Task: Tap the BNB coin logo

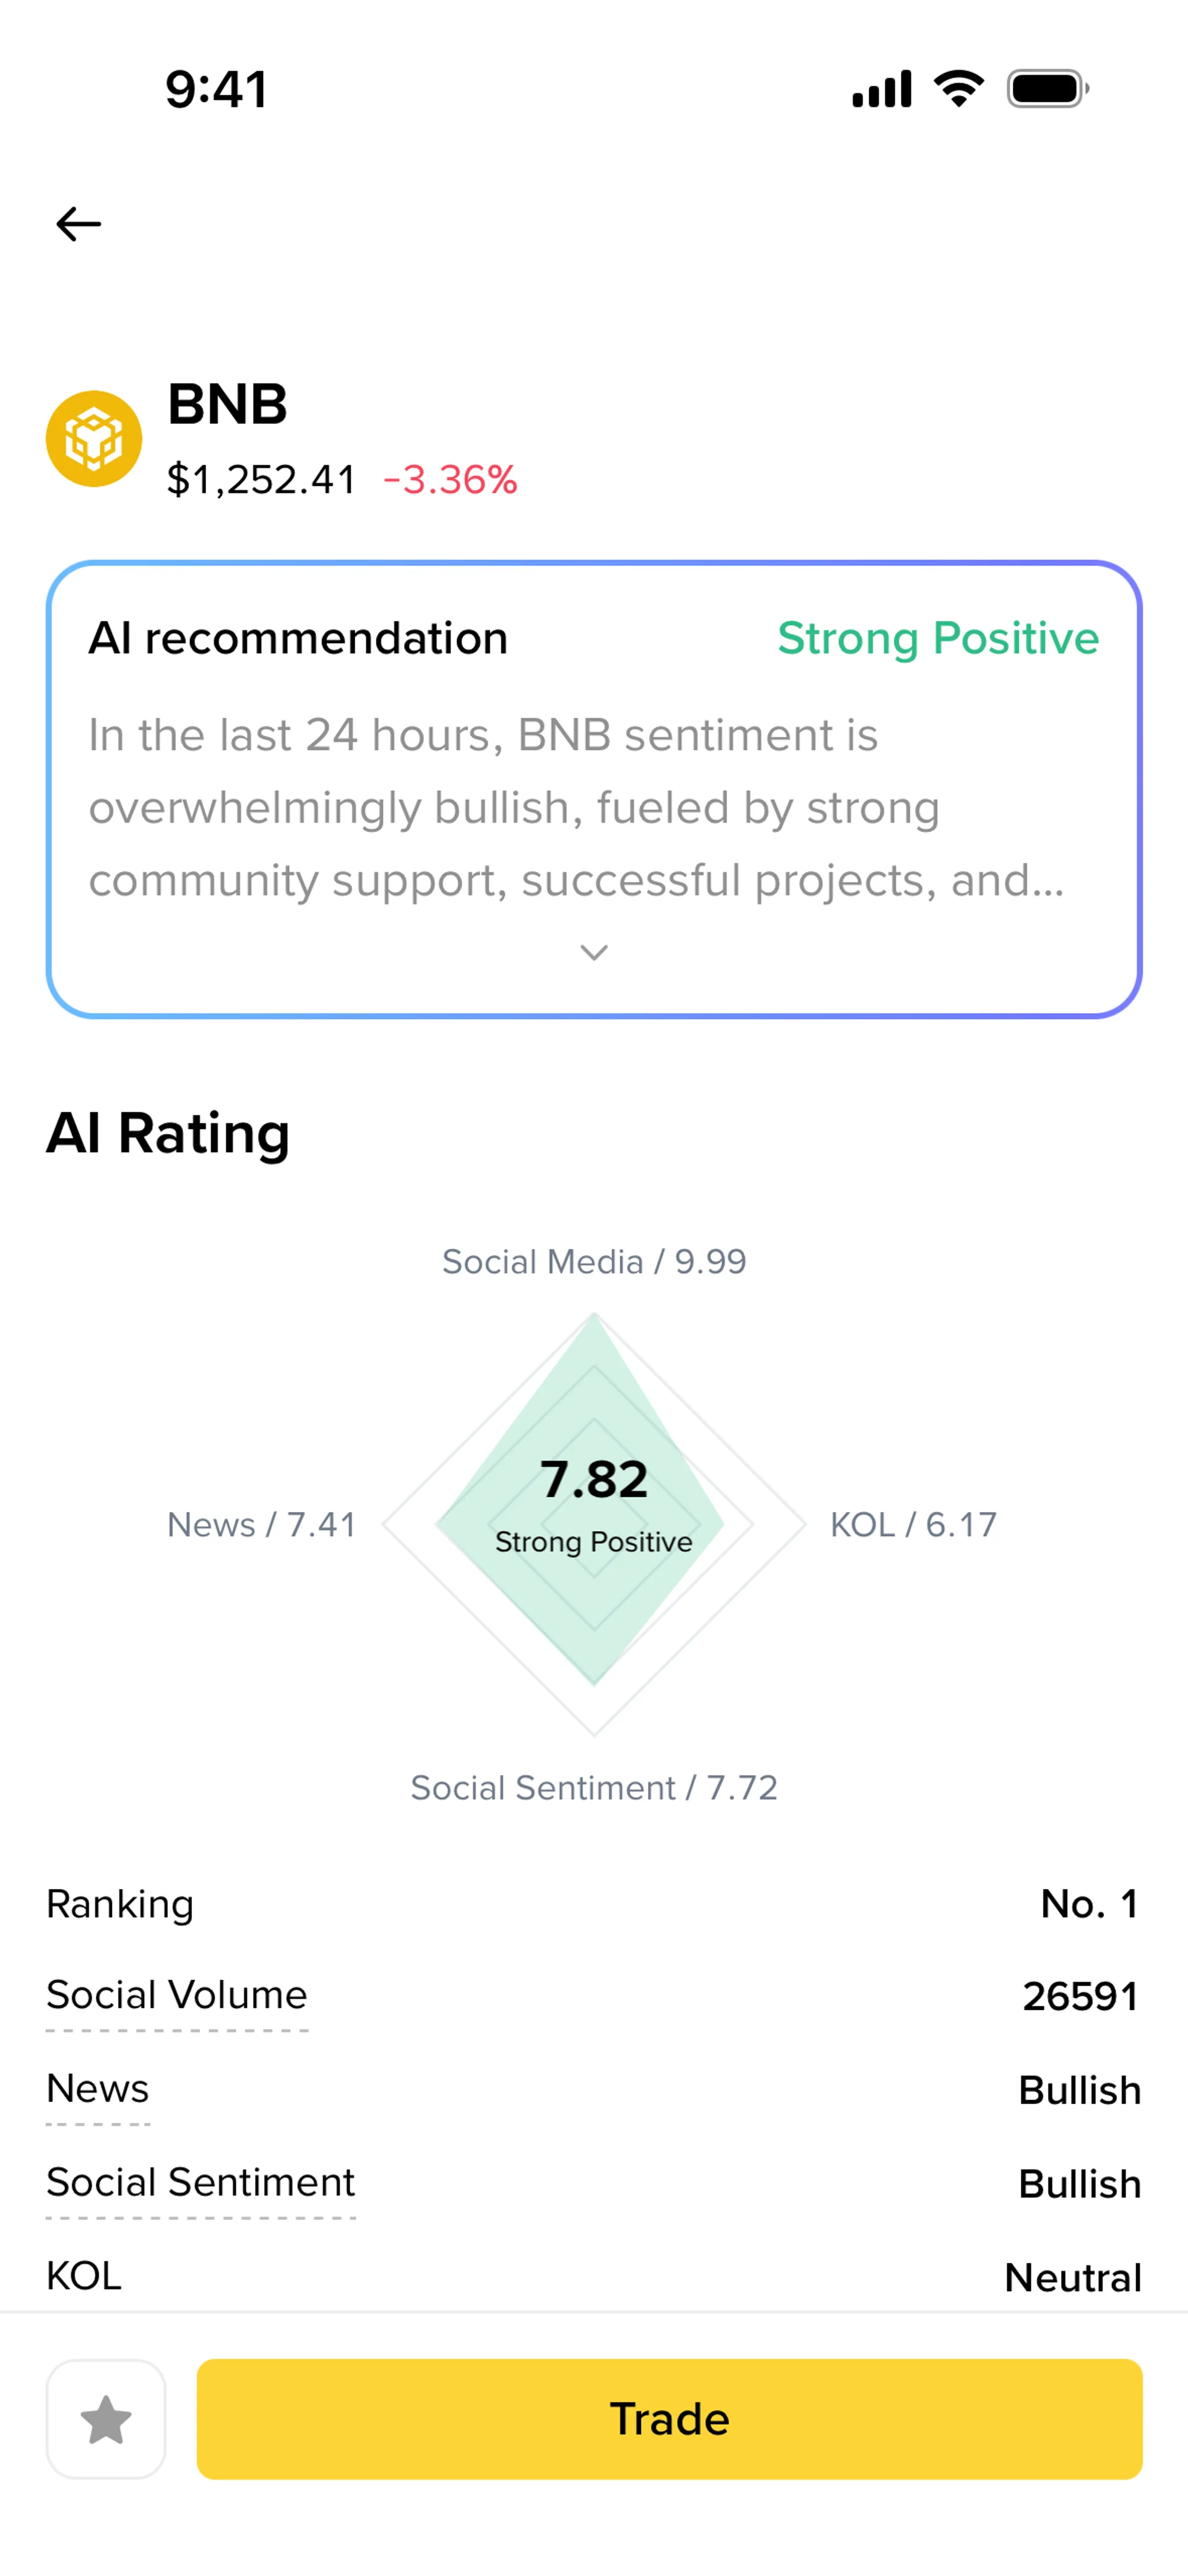Action: click(94, 439)
